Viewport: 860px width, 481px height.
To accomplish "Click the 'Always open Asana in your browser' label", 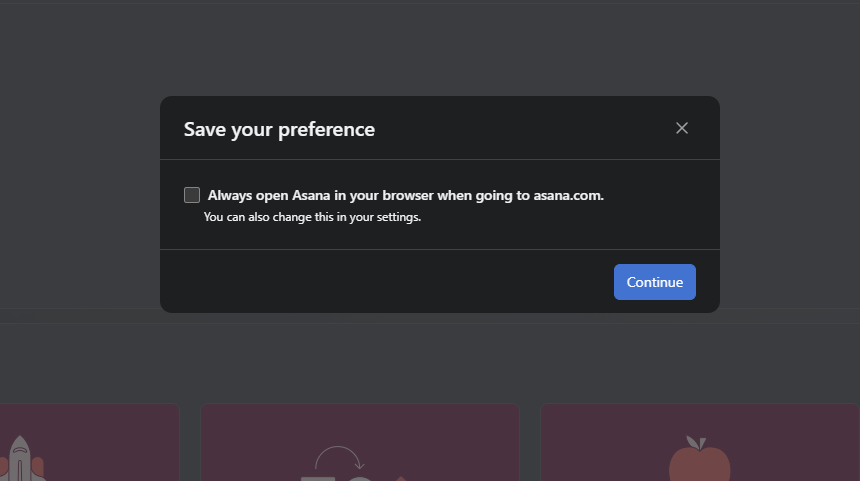I will pos(405,195).
